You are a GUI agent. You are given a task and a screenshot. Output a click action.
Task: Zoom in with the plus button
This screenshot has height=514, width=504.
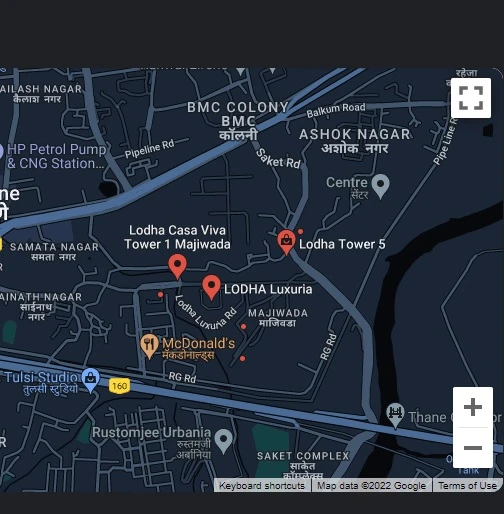point(473,407)
